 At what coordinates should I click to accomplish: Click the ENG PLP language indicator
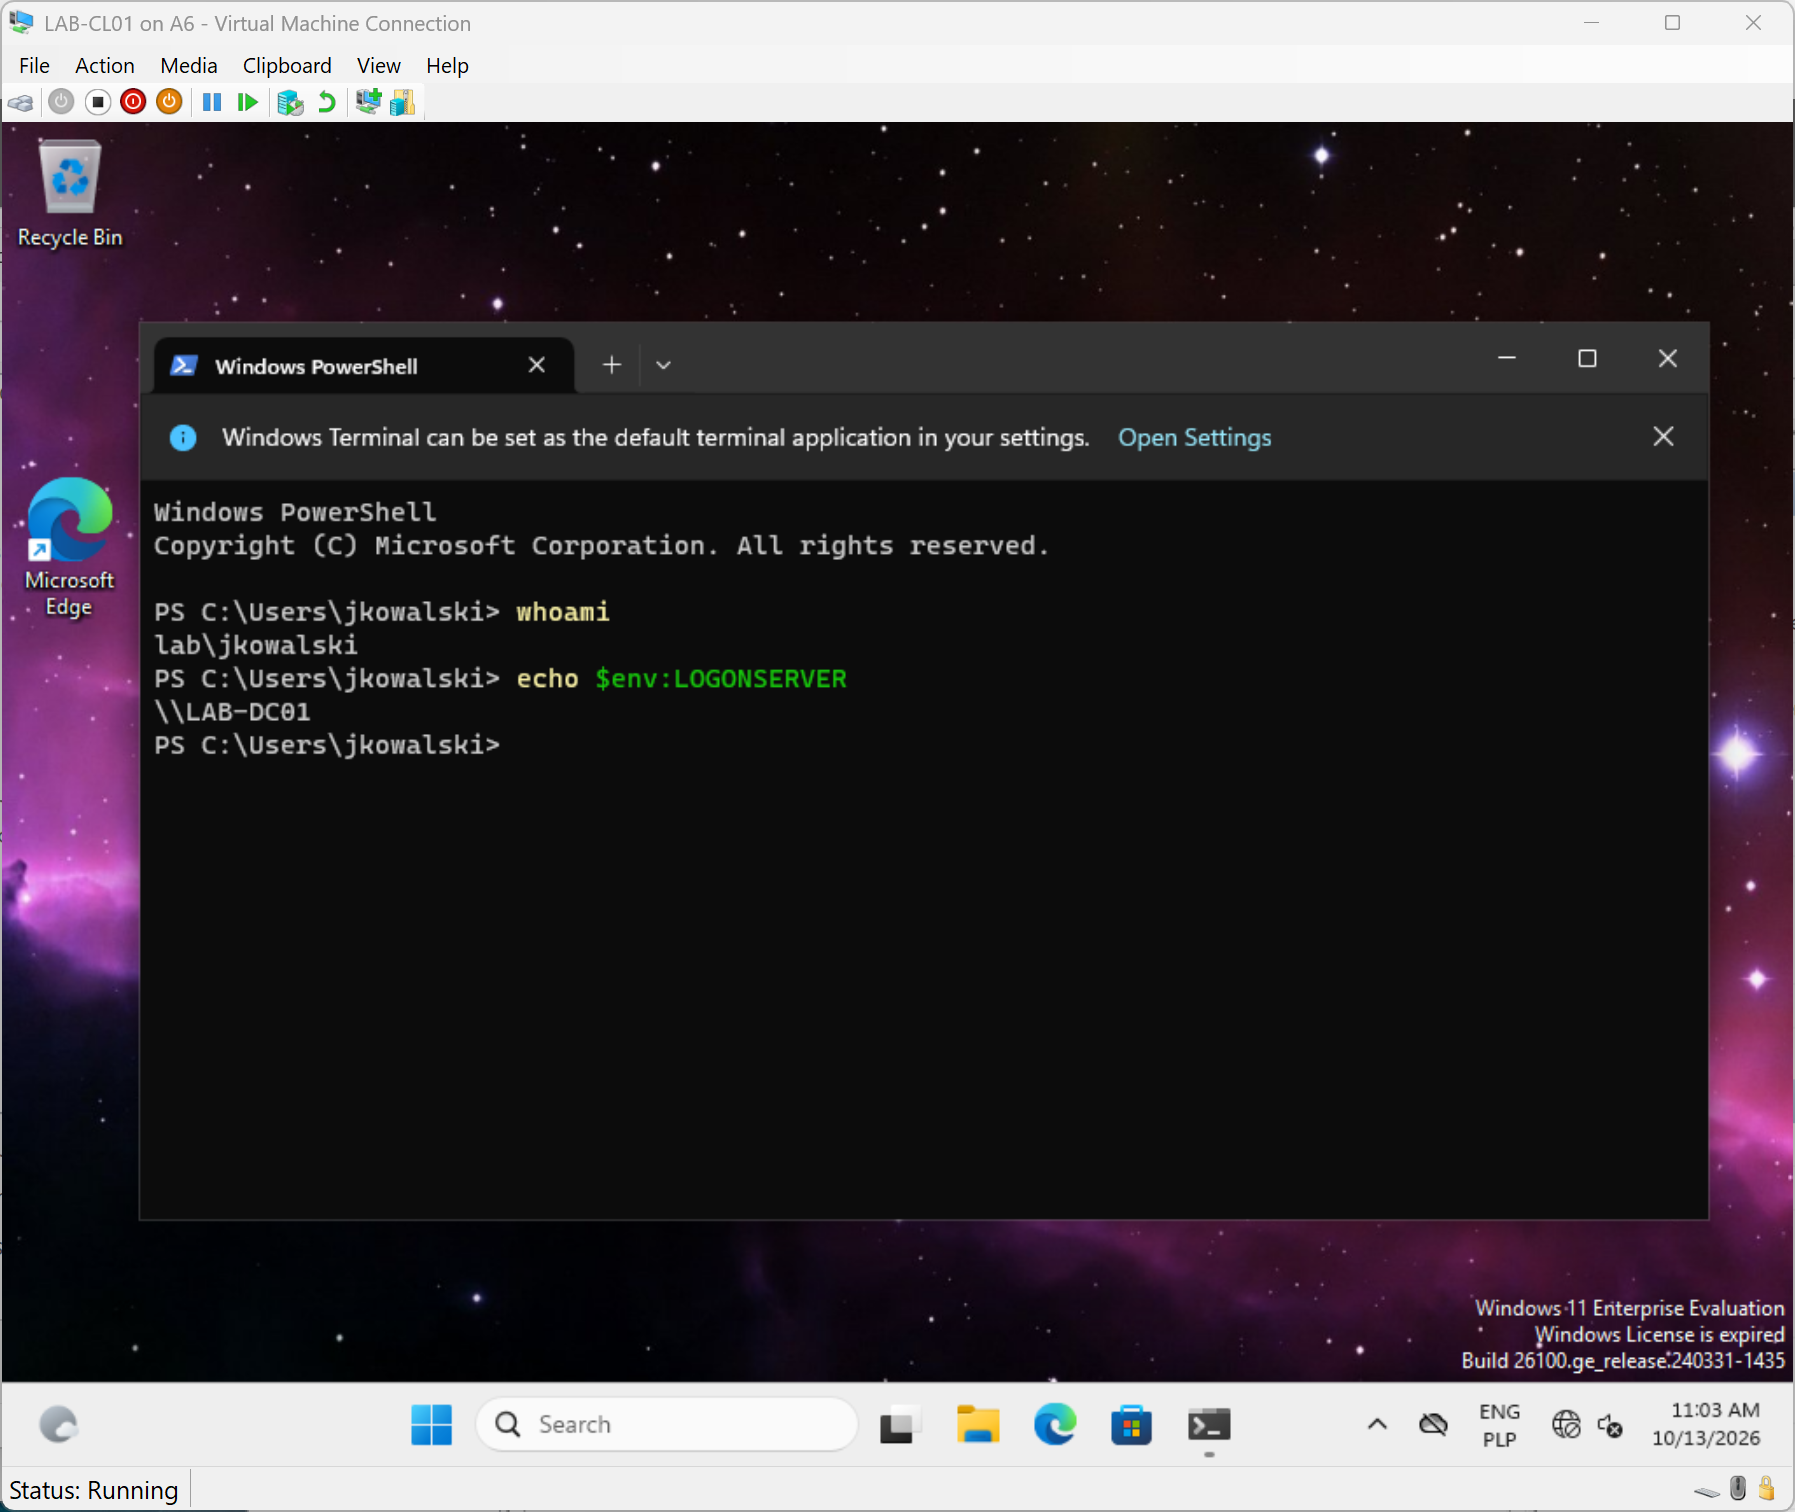tap(1499, 1425)
